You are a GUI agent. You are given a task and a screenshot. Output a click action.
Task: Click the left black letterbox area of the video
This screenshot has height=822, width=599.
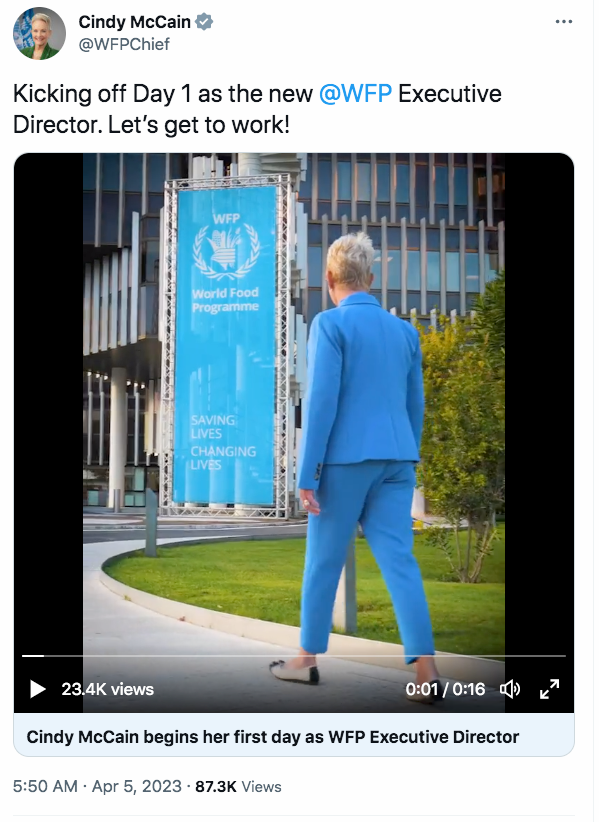tap(48, 398)
